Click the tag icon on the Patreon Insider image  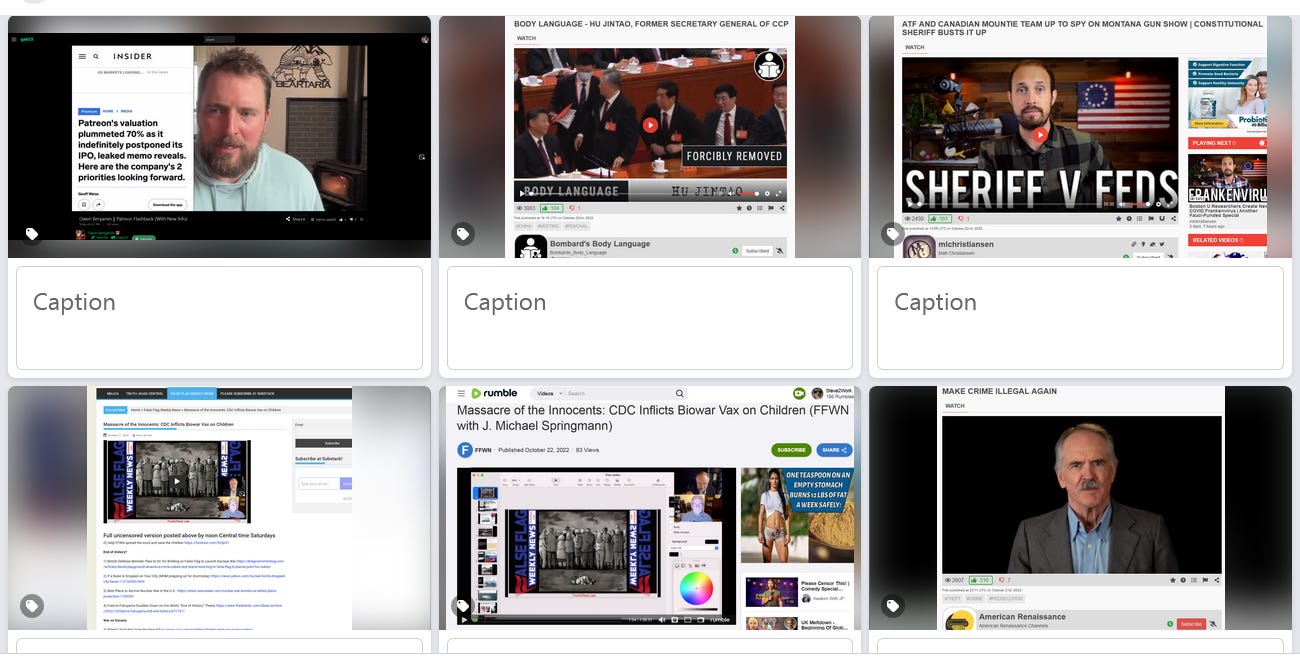[32, 234]
